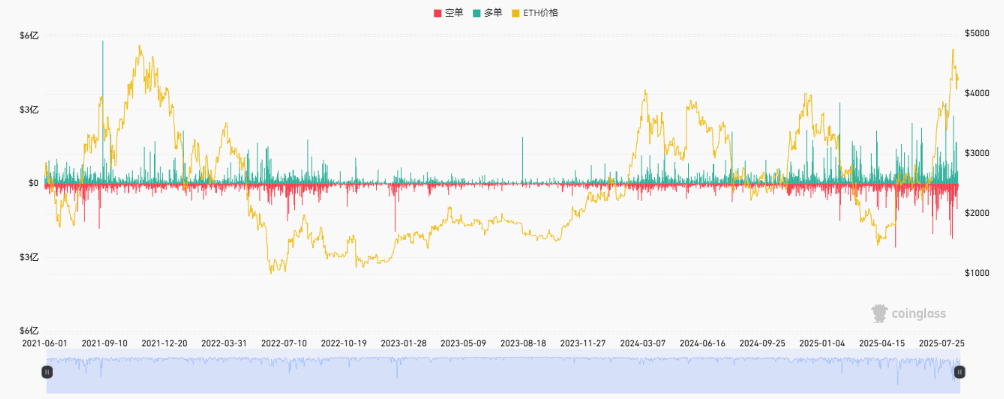
Task: Click the 2024-09-25 date label
Action: coord(762,344)
